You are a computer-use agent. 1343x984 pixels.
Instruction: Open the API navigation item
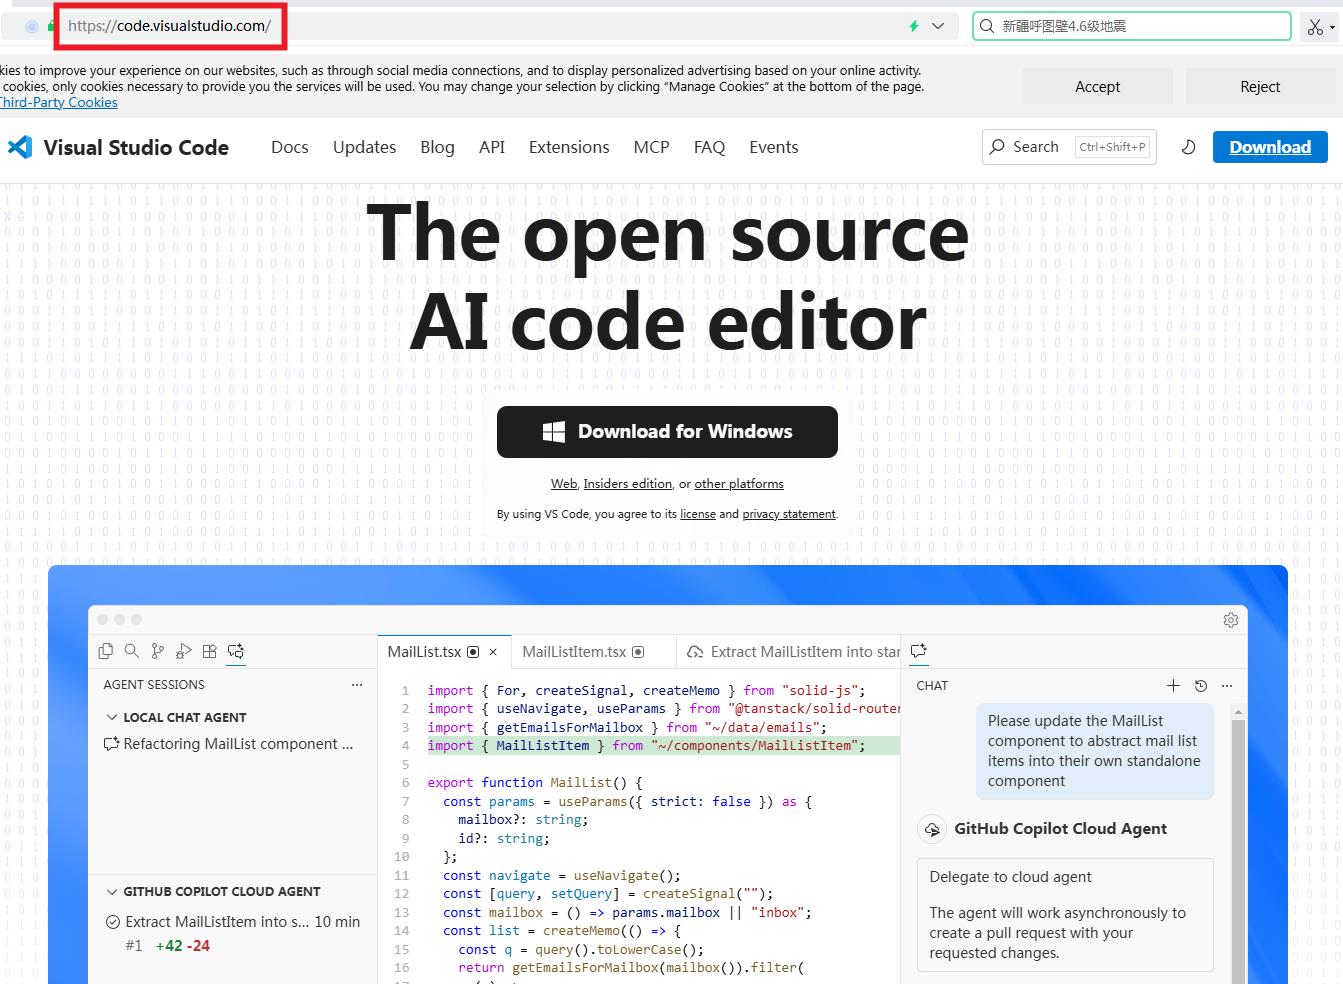click(492, 147)
